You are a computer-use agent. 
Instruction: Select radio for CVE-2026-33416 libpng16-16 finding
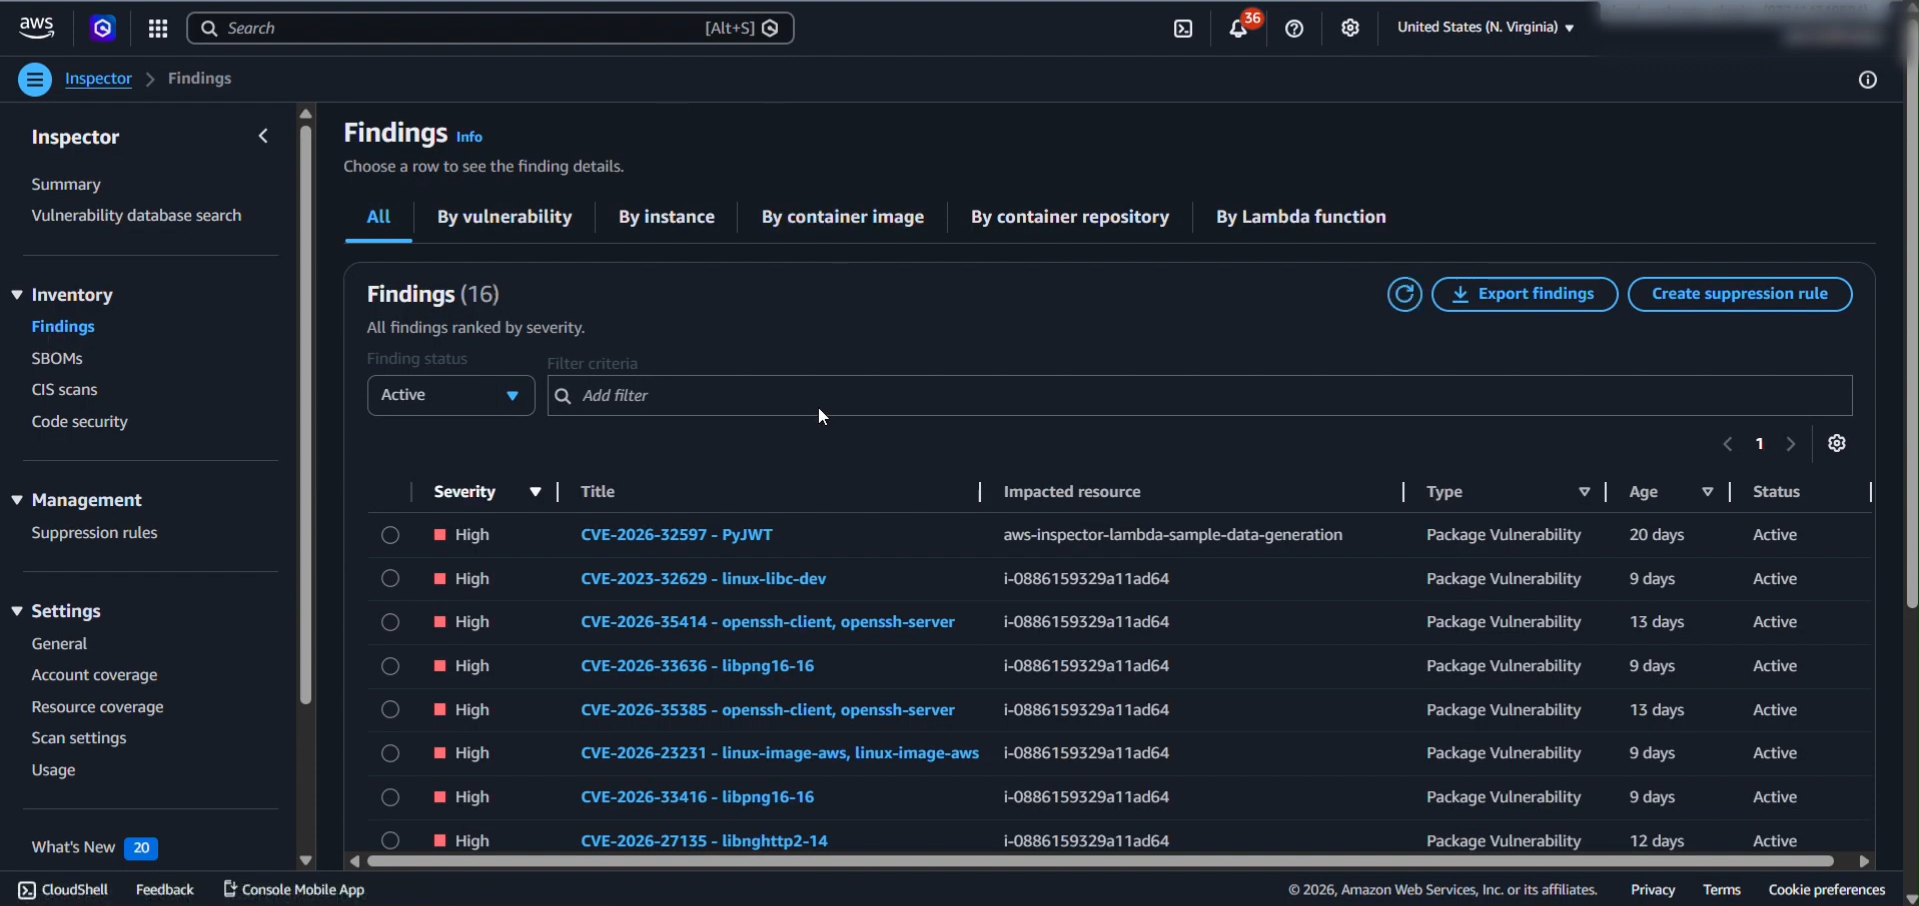coord(390,797)
